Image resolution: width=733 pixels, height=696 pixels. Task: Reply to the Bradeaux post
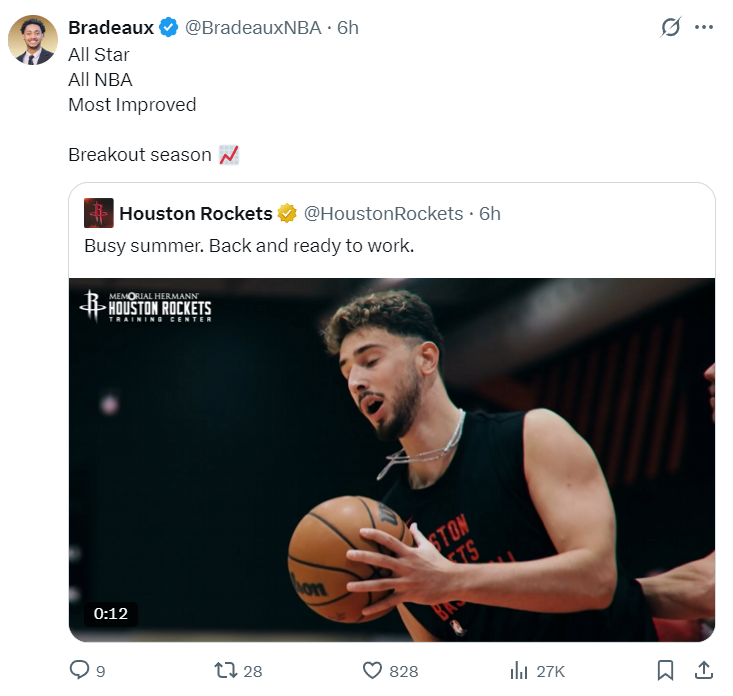coord(80,670)
